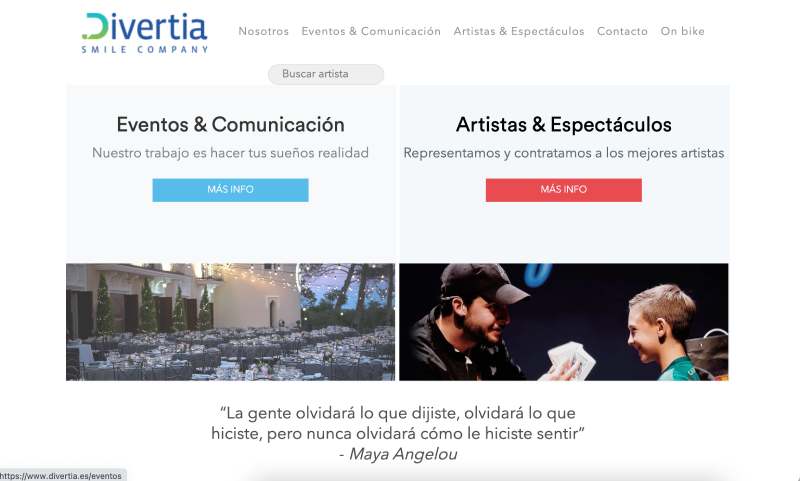Click the Maya Angelou quote text
The height and width of the screenshot is (481, 800).
[x=398, y=423]
